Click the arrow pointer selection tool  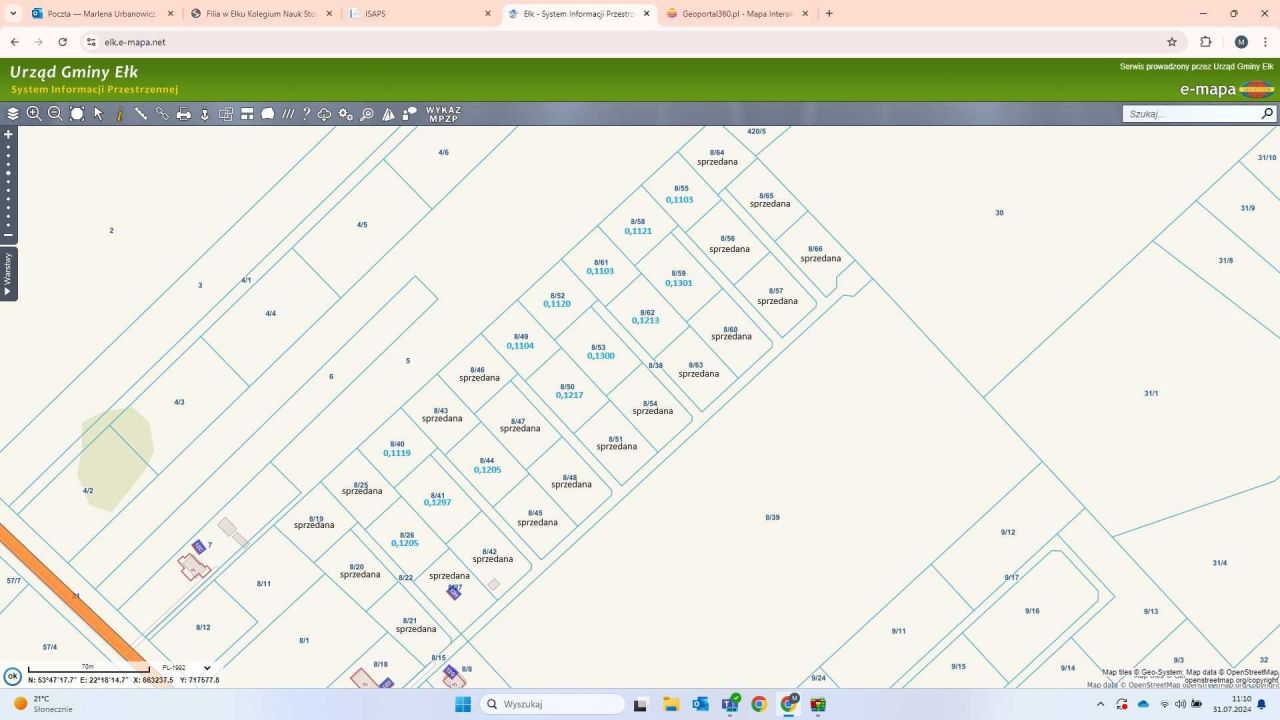click(98, 114)
